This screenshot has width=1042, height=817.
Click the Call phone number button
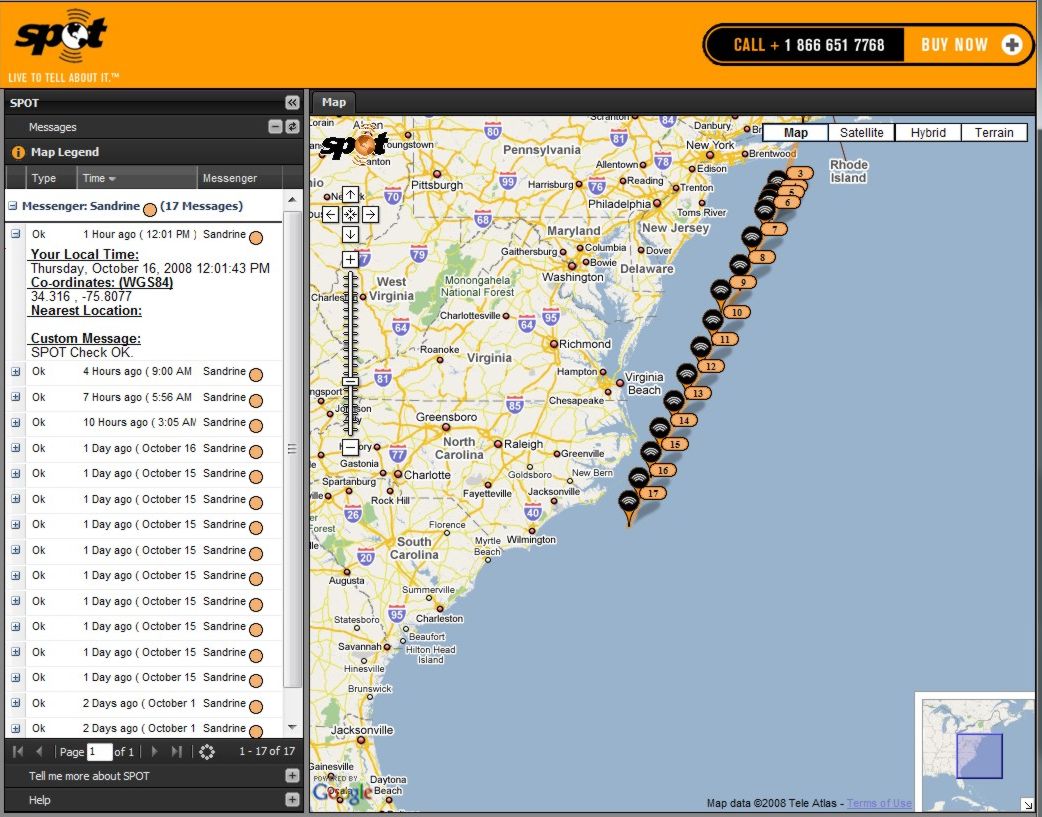(x=805, y=45)
